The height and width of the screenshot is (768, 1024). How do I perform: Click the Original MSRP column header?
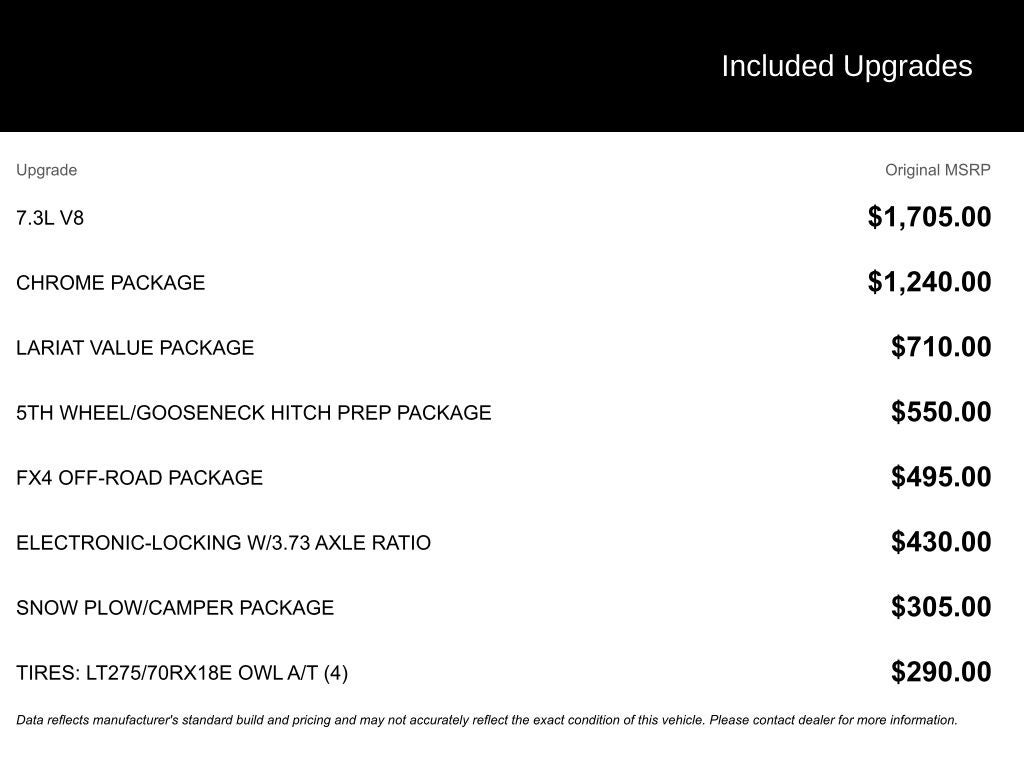point(937,170)
